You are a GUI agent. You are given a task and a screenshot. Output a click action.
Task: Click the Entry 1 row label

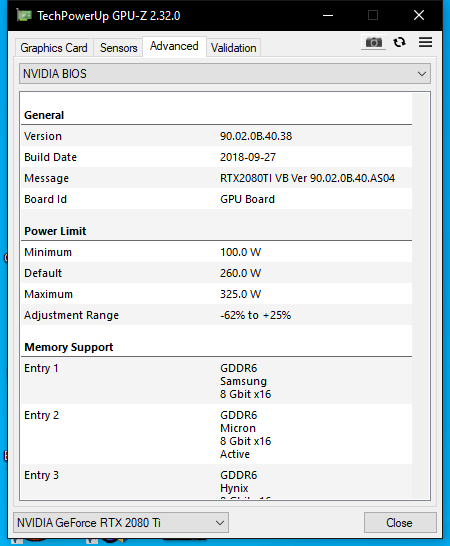click(41, 368)
